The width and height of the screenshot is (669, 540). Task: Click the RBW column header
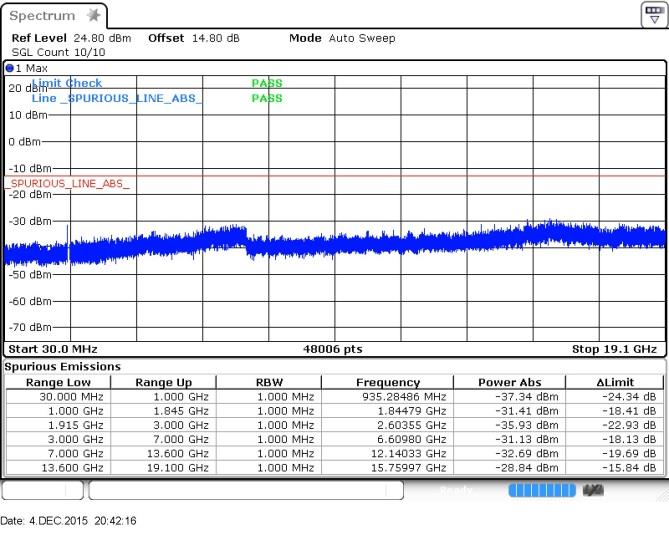click(x=269, y=382)
